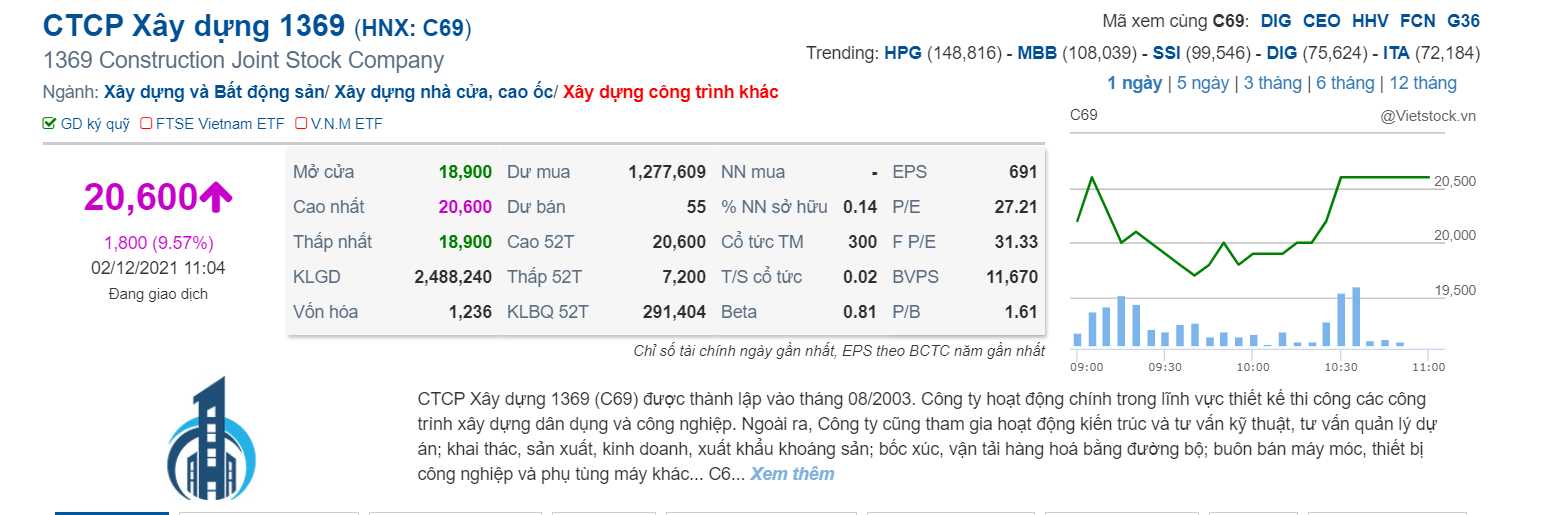
Task: Click the BVPS value 11,670
Action: click(1011, 277)
